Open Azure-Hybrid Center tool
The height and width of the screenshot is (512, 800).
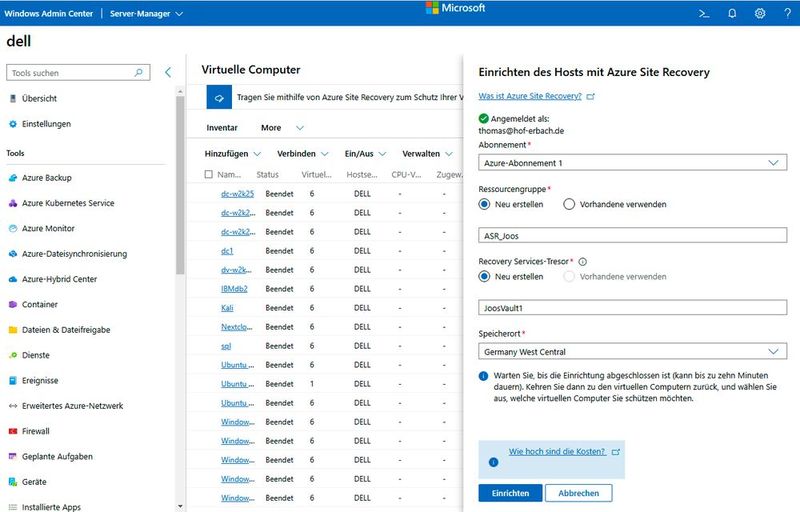(59, 279)
